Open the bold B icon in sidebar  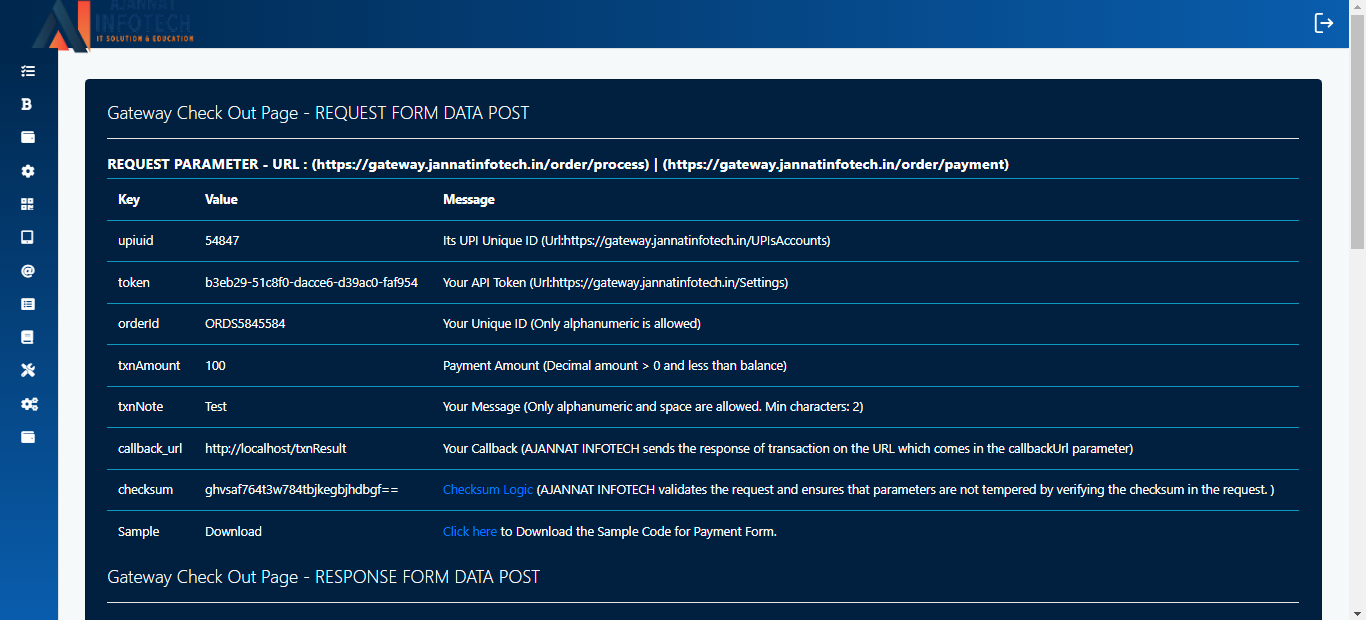point(27,104)
